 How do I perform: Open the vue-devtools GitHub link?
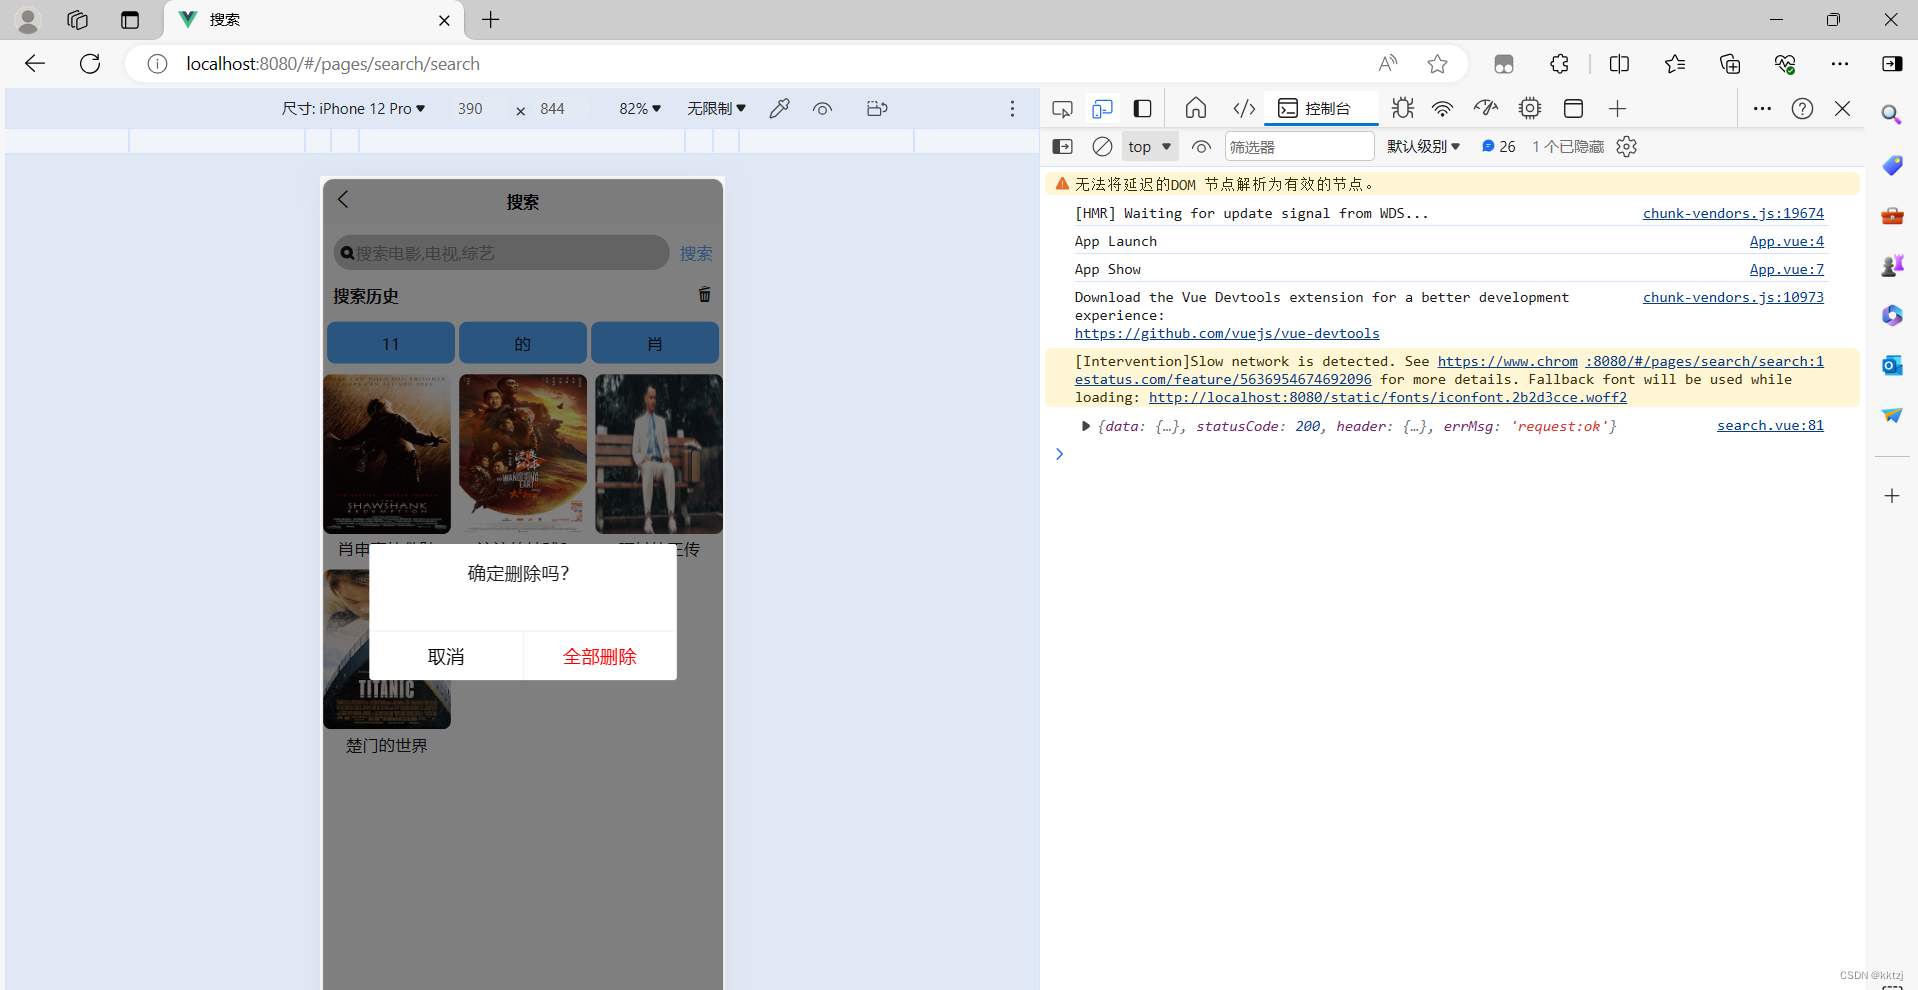point(1227,333)
